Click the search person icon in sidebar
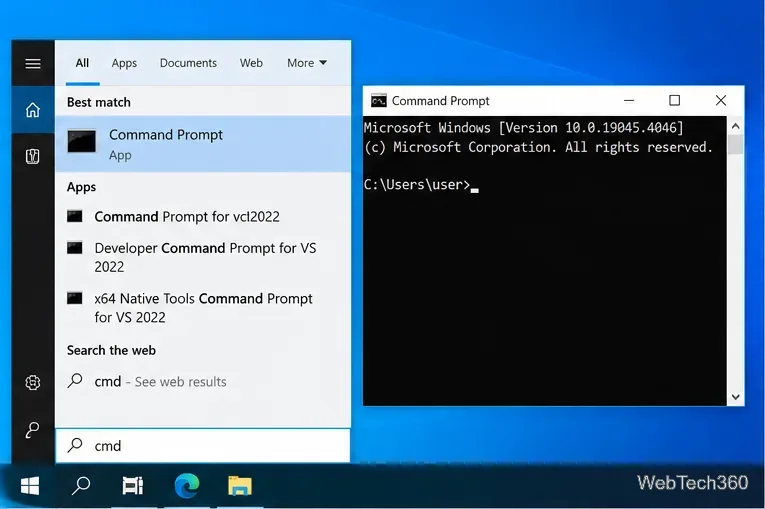The width and height of the screenshot is (765, 509). tap(33, 429)
